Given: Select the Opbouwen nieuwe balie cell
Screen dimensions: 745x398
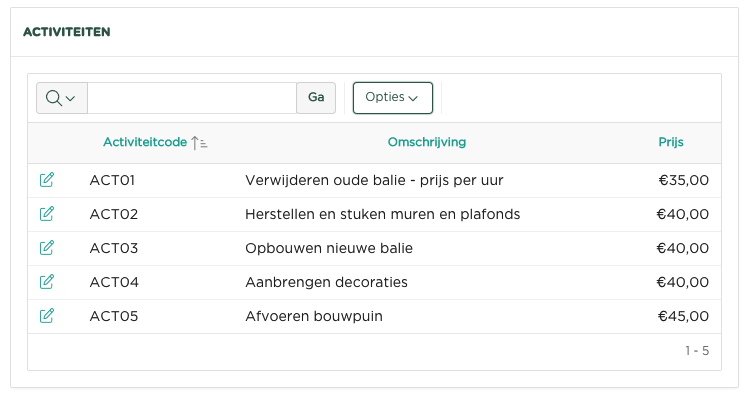Looking at the screenshot, I should click(329, 248).
